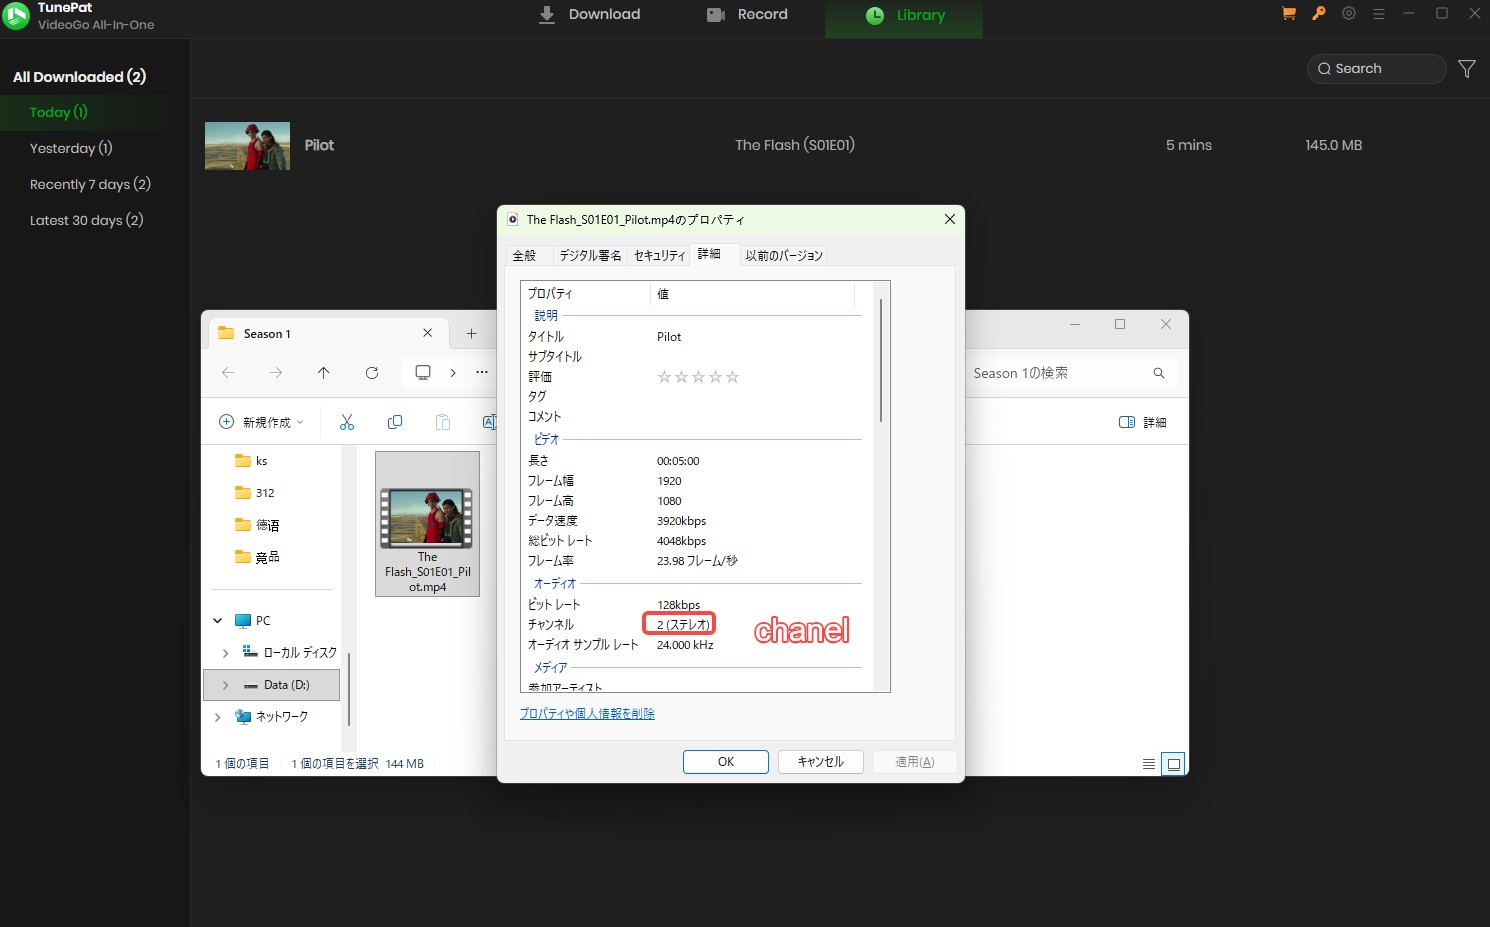The width and height of the screenshot is (1490, 927).
Task: Open the TunePat hamburger menu
Action: point(1378,13)
